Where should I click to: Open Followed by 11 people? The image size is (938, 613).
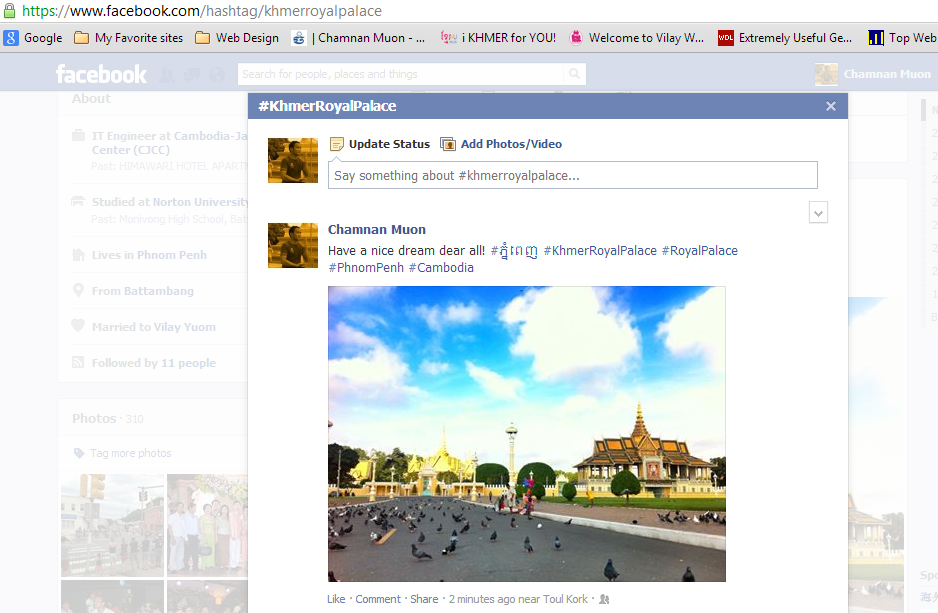154,362
